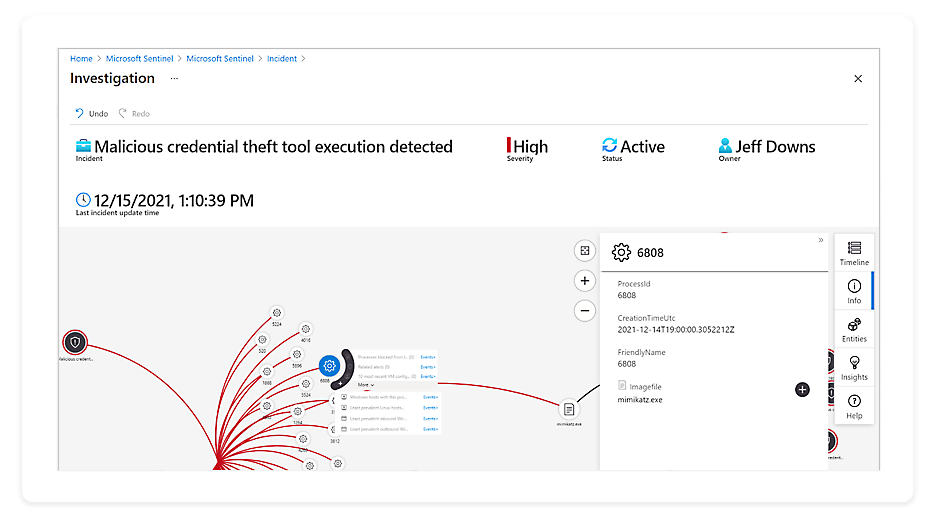Click Events link for Related alerts
This screenshot has width=935, height=518.
428,367
